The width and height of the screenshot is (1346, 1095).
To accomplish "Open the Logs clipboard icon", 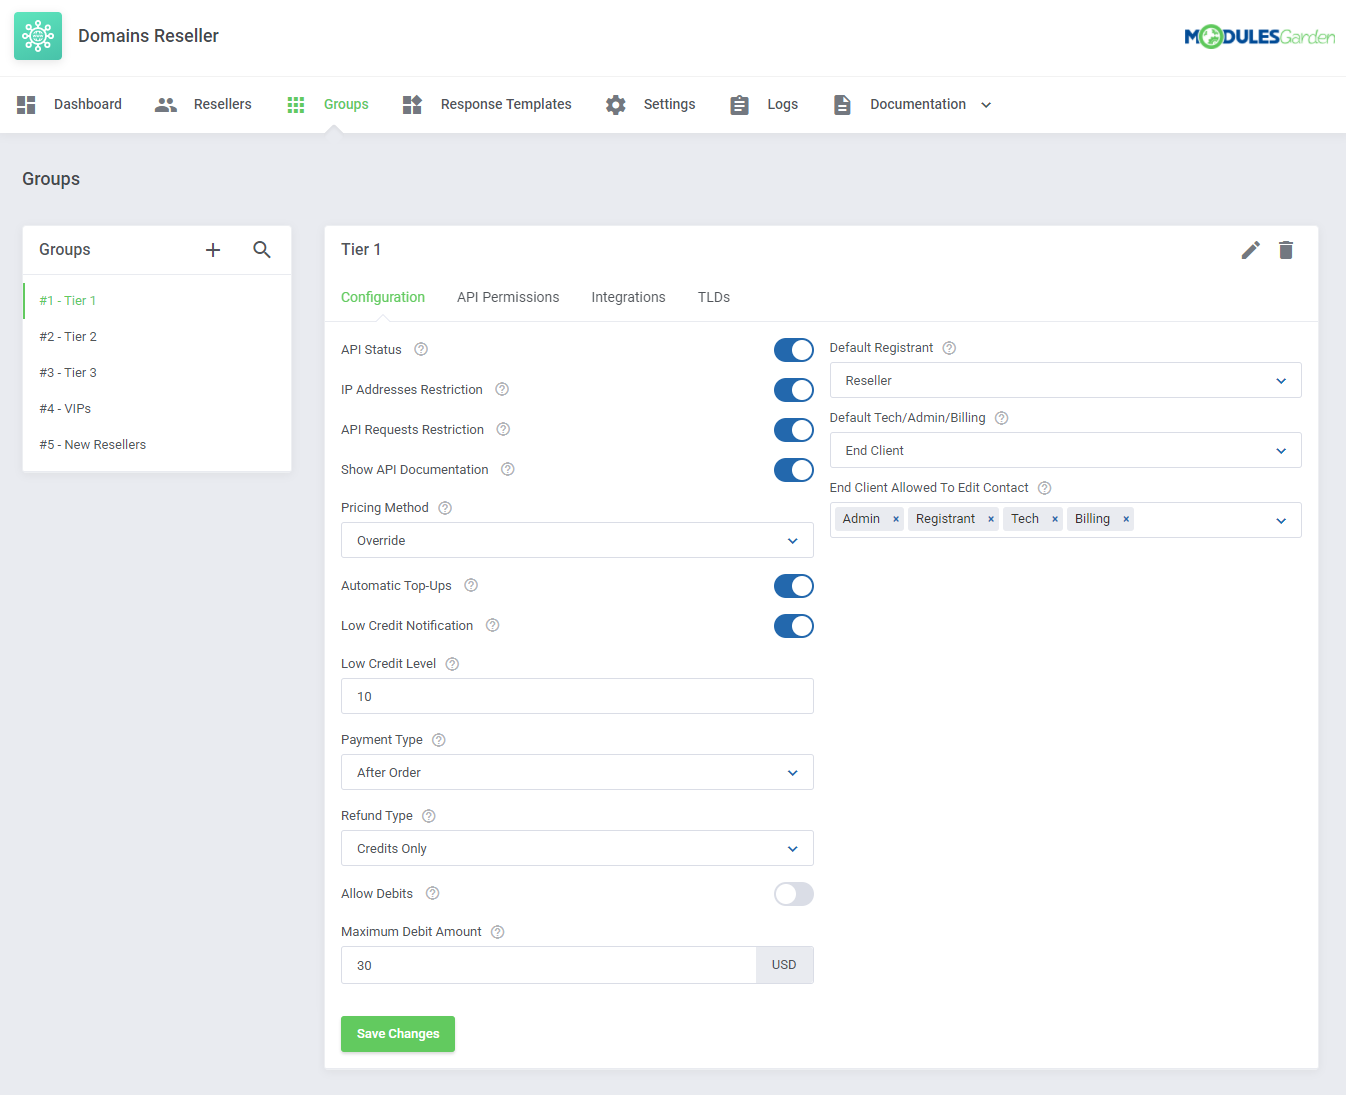I will [x=739, y=104].
